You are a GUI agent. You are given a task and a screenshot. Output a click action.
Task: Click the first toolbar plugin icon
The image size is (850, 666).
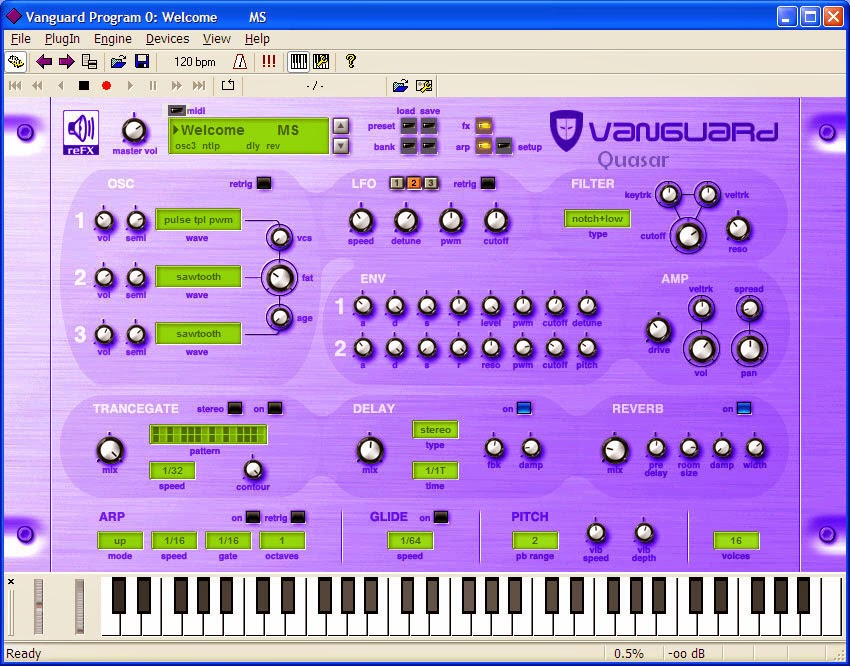point(16,62)
